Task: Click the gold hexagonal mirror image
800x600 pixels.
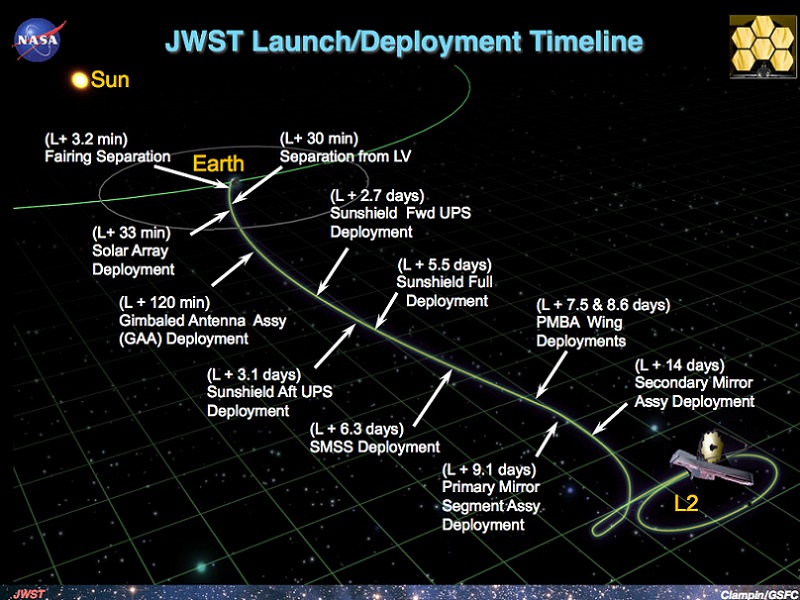Action: pyautogui.click(x=762, y=46)
